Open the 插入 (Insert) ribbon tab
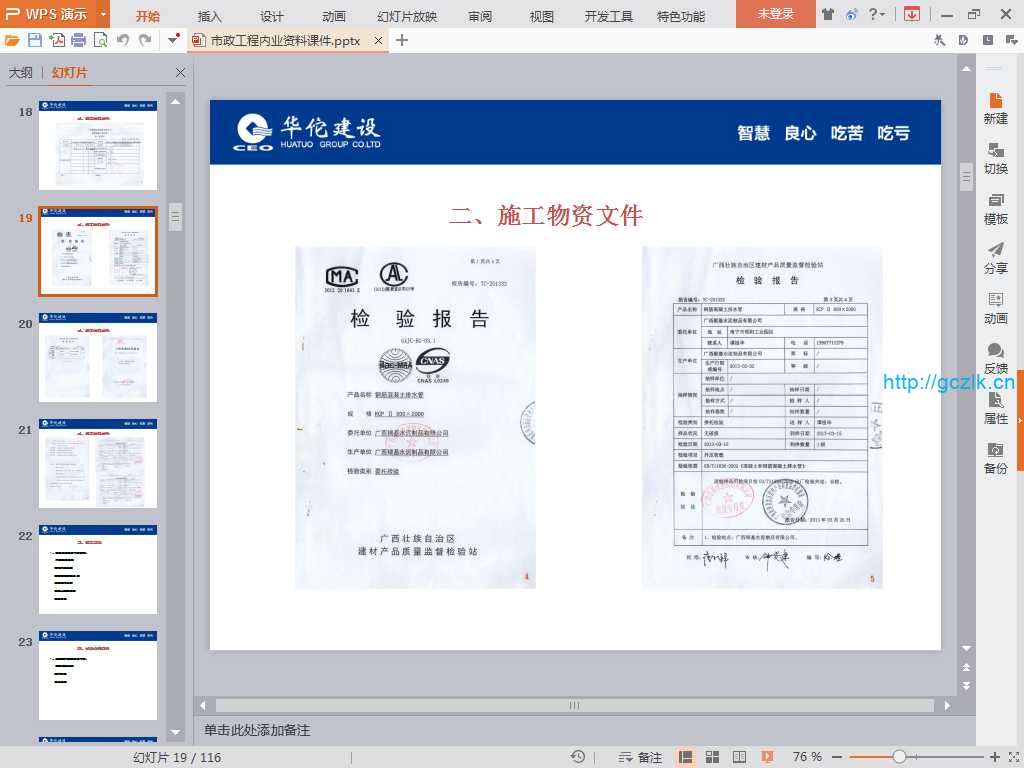Viewport: 1024px width, 768px height. click(210, 16)
